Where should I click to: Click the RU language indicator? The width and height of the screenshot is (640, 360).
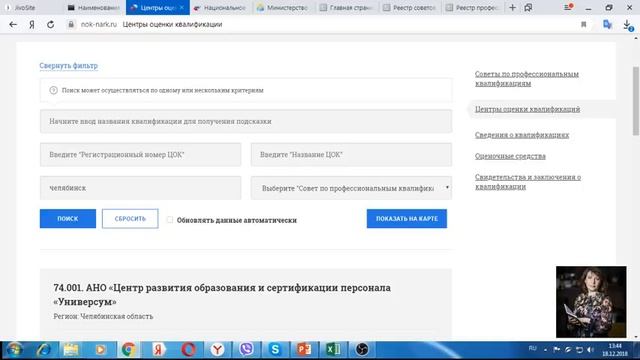tap(532, 349)
